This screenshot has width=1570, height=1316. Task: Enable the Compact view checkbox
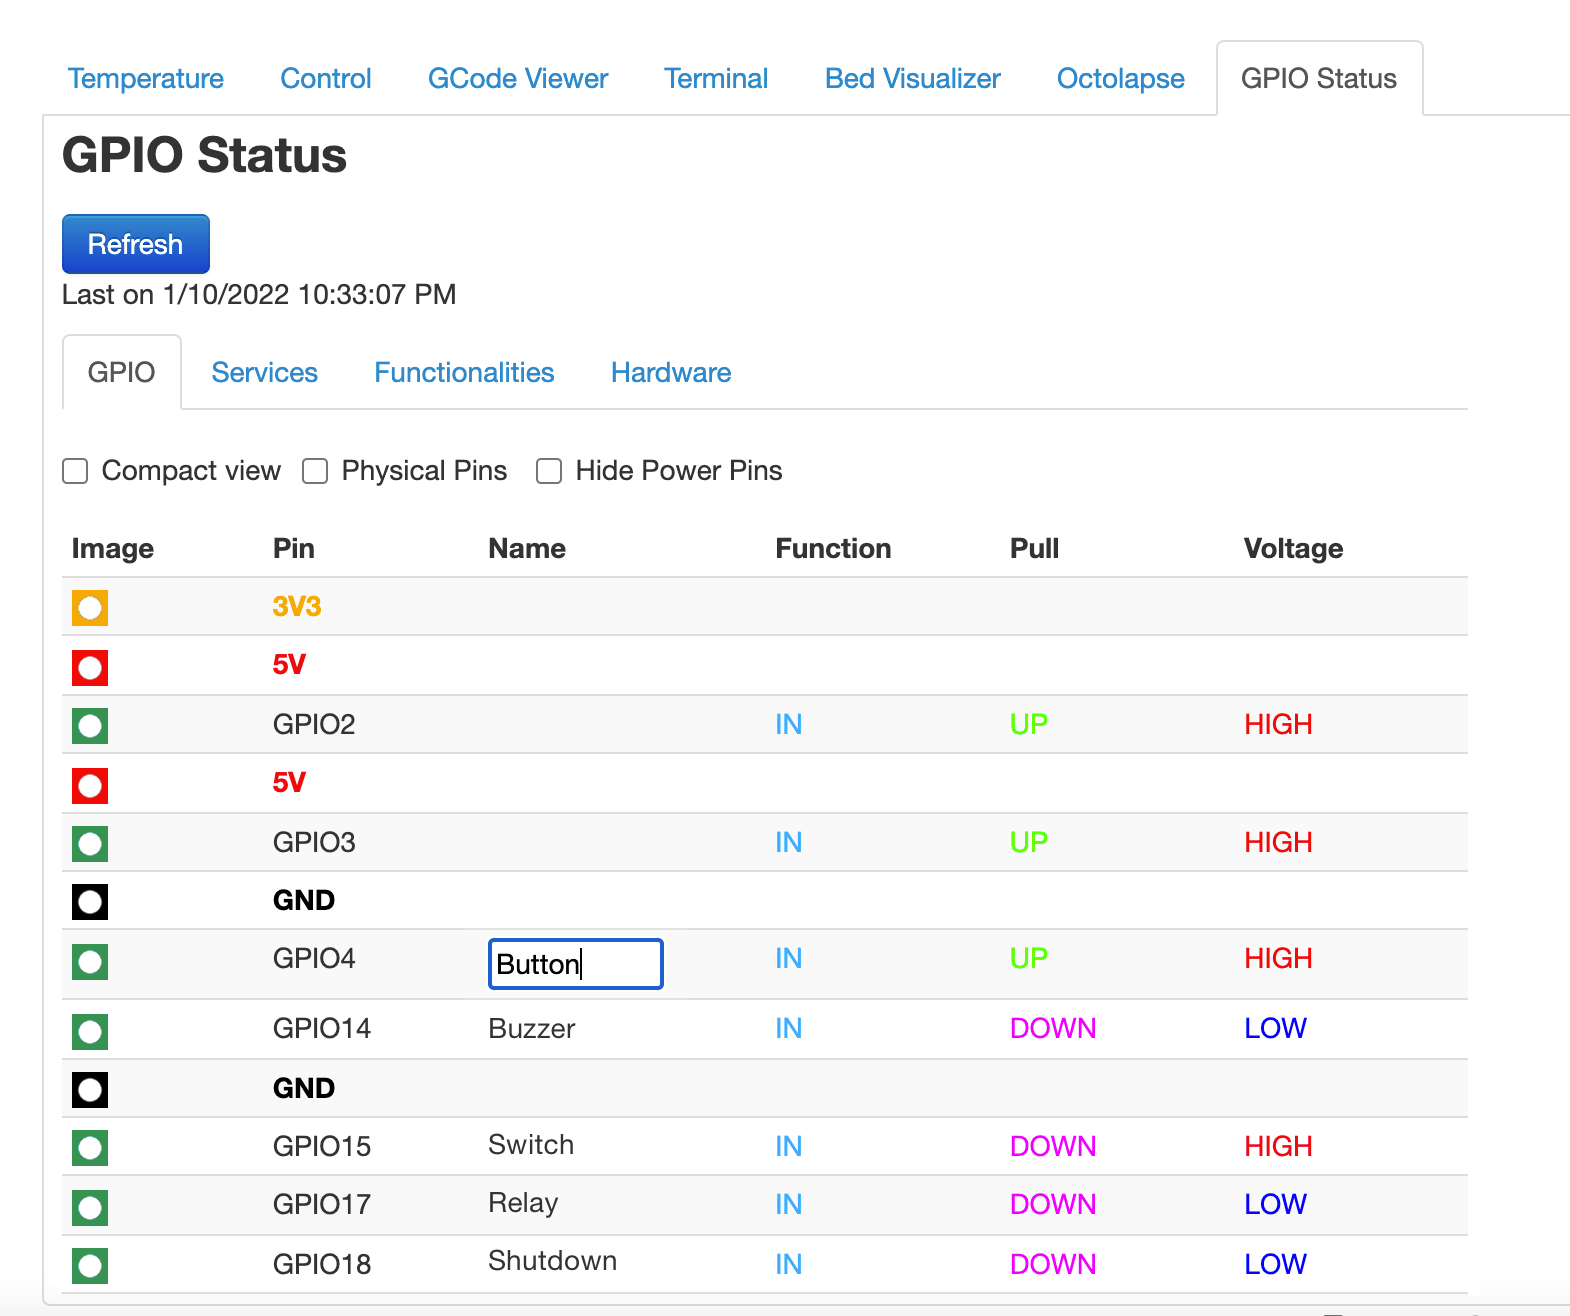pyautogui.click(x=75, y=471)
